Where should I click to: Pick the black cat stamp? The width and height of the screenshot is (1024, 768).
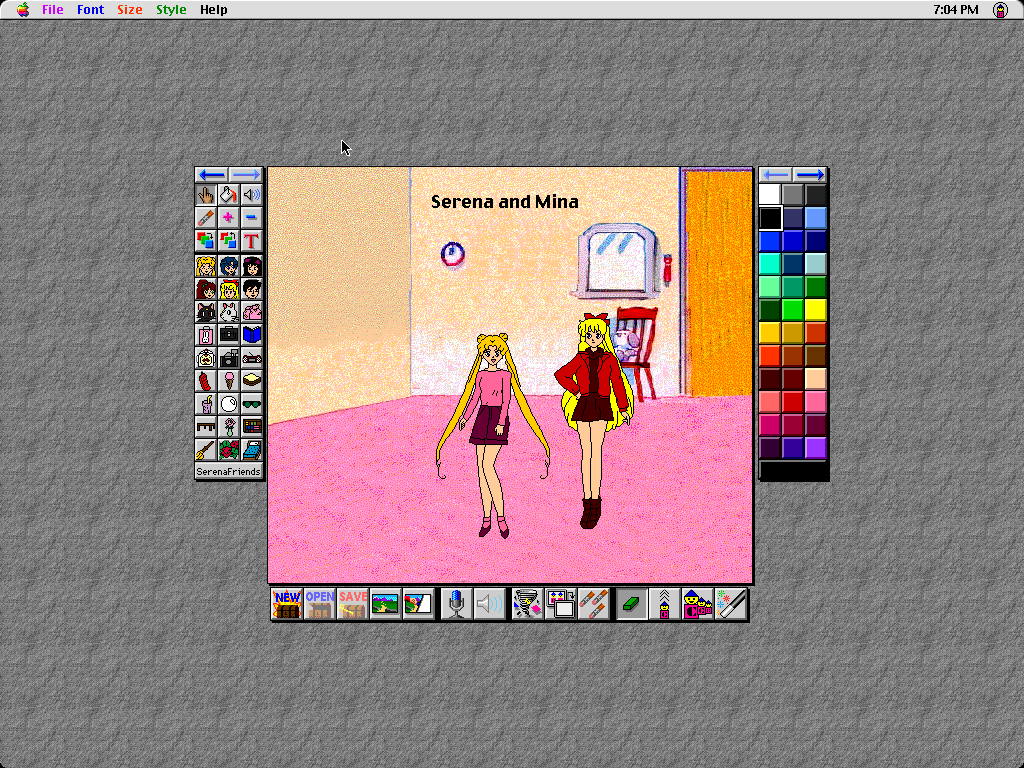(x=206, y=312)
